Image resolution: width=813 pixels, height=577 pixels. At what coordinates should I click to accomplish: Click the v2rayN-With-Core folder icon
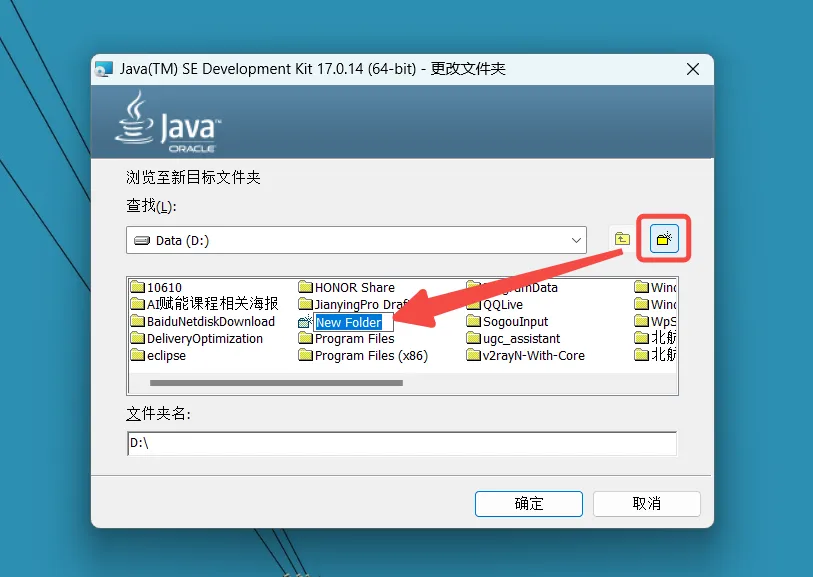(473, 355)
